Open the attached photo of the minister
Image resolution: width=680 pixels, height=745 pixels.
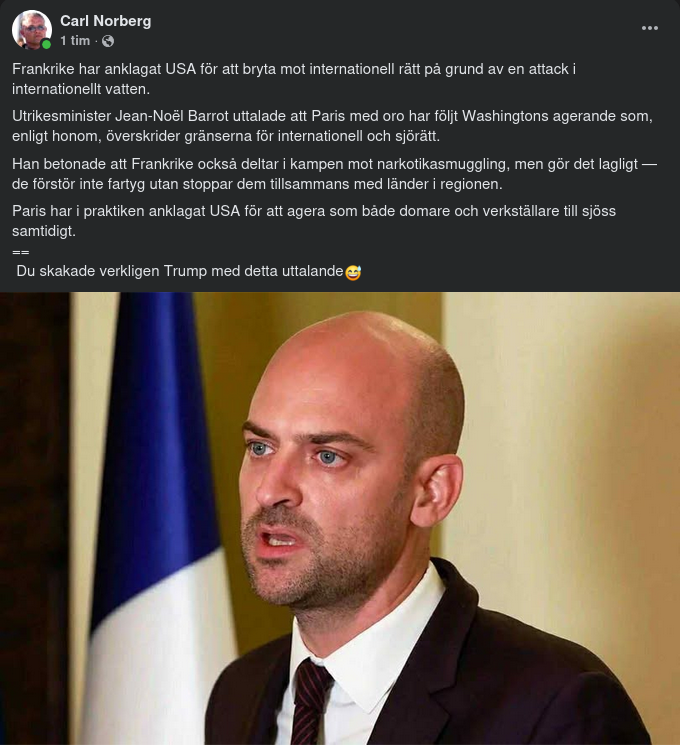[340, 518]
